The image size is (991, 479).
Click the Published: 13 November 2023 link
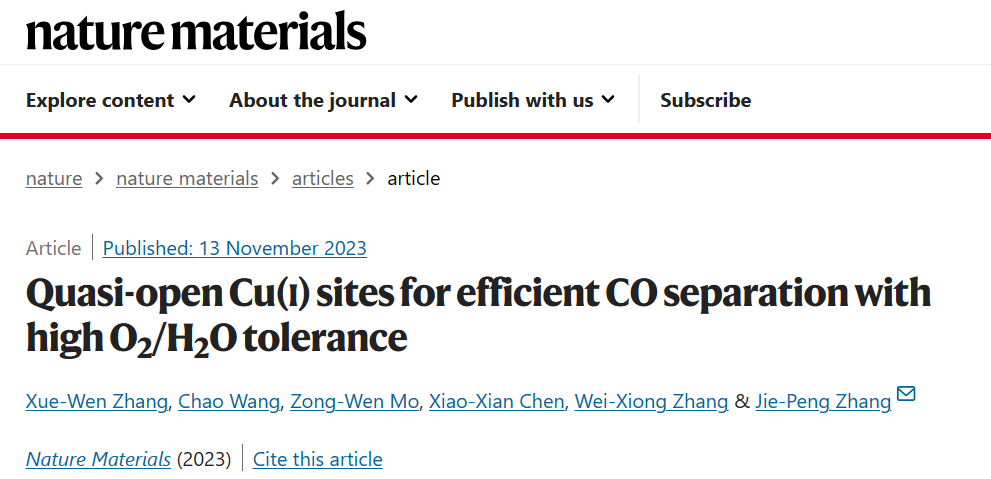pyautogui.click(x=234, y=248)
